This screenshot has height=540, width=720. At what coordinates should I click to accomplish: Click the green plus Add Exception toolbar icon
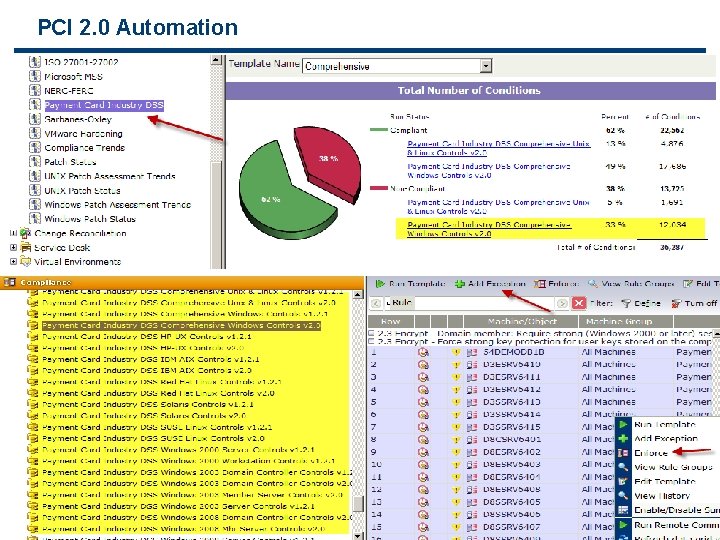pos(460,284)
